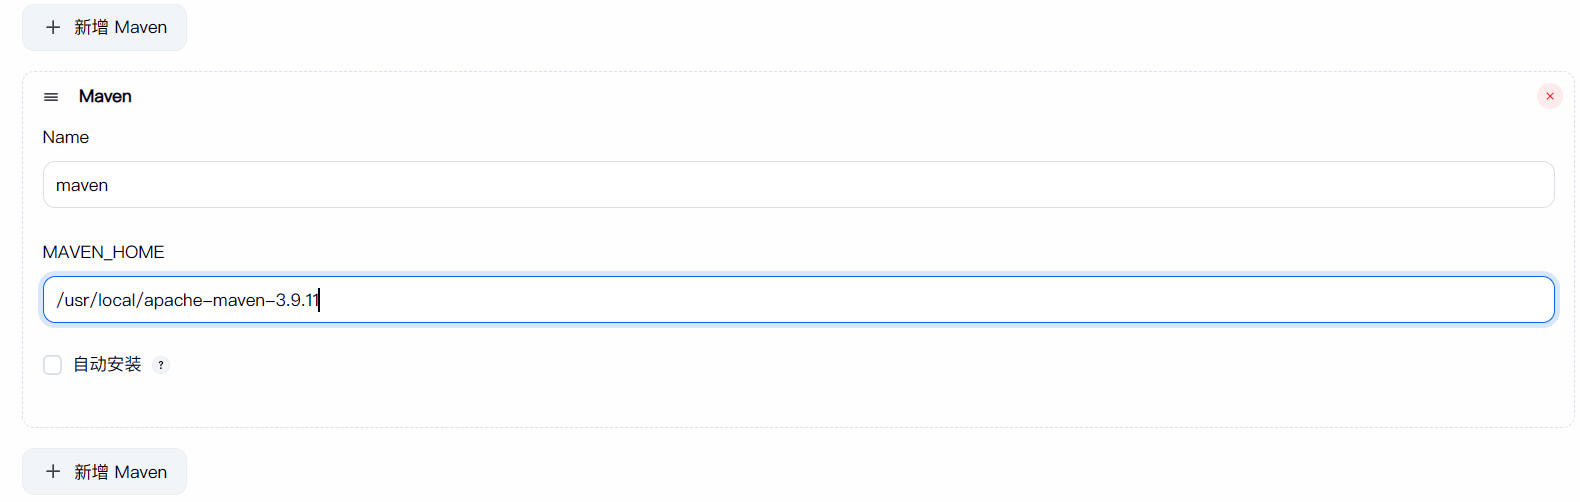Click the top 新增 Maven button

pyautogui.click(x=104, y=27)
